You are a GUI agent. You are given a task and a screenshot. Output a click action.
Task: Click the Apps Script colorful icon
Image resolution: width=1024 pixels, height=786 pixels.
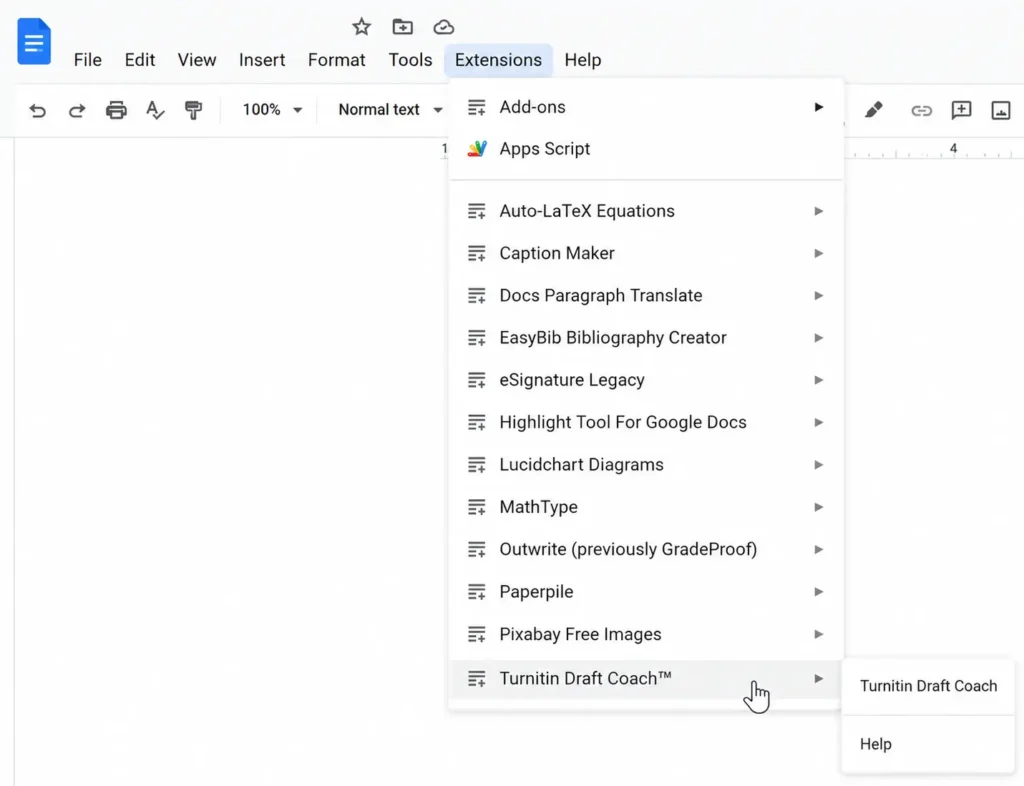pos(477,149)
